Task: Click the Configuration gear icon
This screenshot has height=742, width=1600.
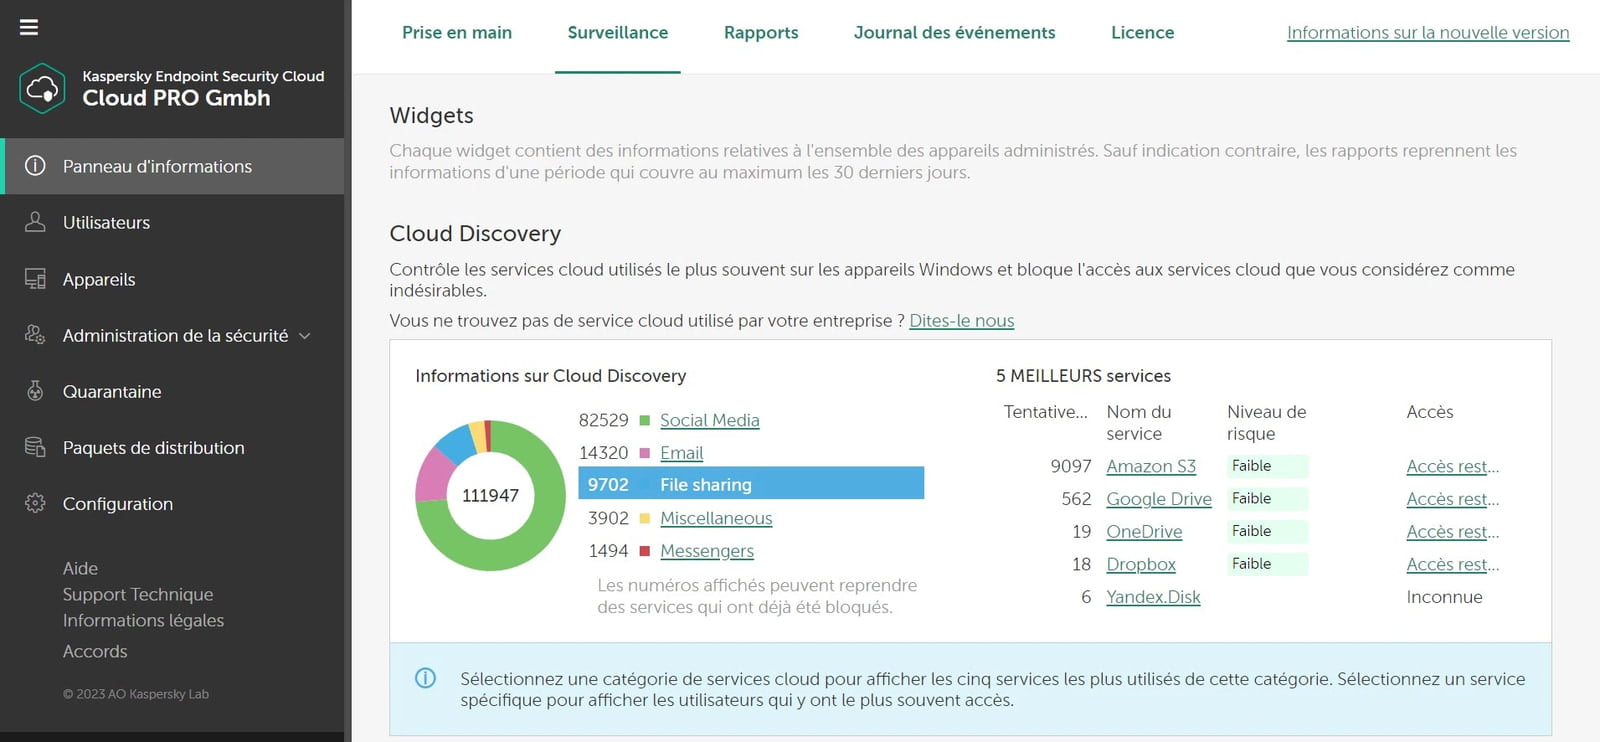Action: click(35, 503)
